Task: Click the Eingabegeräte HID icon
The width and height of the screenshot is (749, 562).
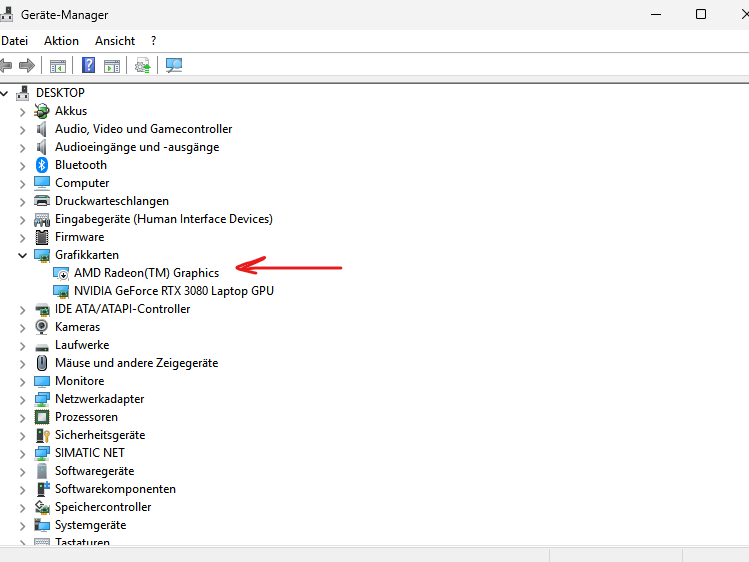Action: tap(42, 219)
